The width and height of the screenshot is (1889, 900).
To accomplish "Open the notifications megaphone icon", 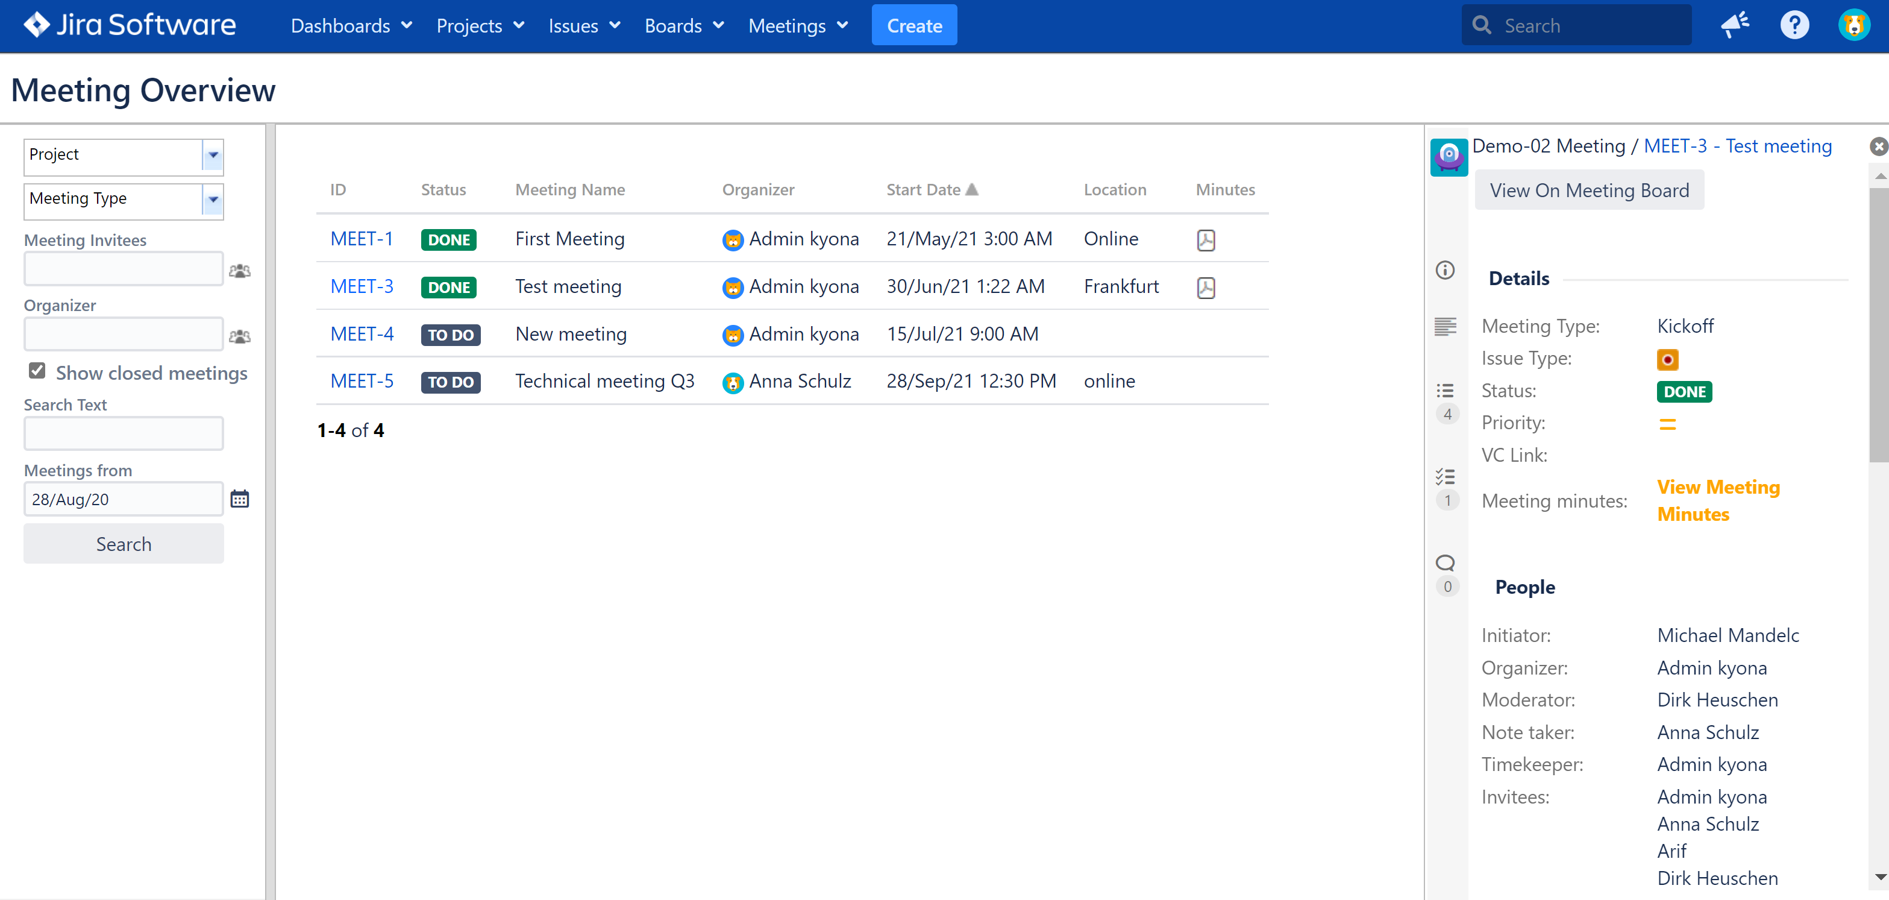I will 1735,25.
